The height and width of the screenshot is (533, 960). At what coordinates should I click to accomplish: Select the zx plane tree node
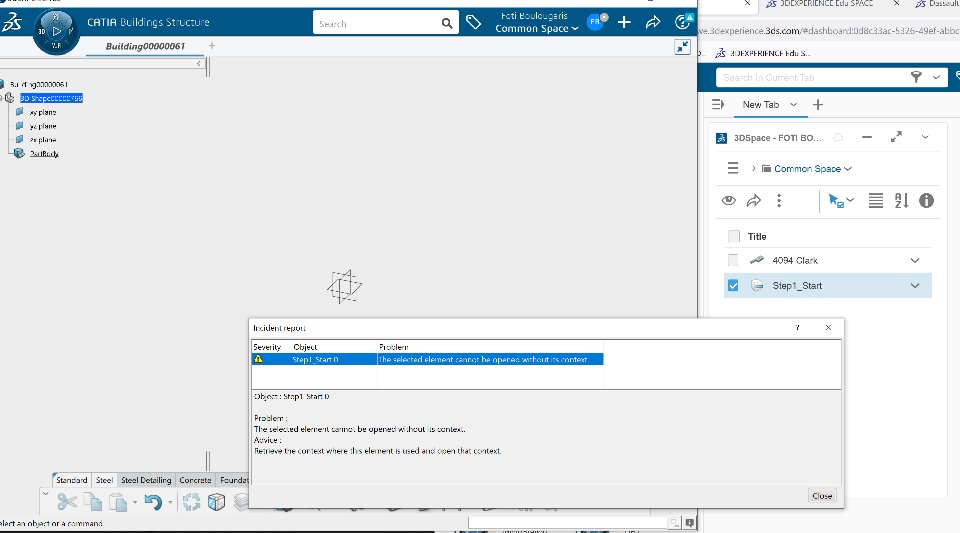(43, 140)
